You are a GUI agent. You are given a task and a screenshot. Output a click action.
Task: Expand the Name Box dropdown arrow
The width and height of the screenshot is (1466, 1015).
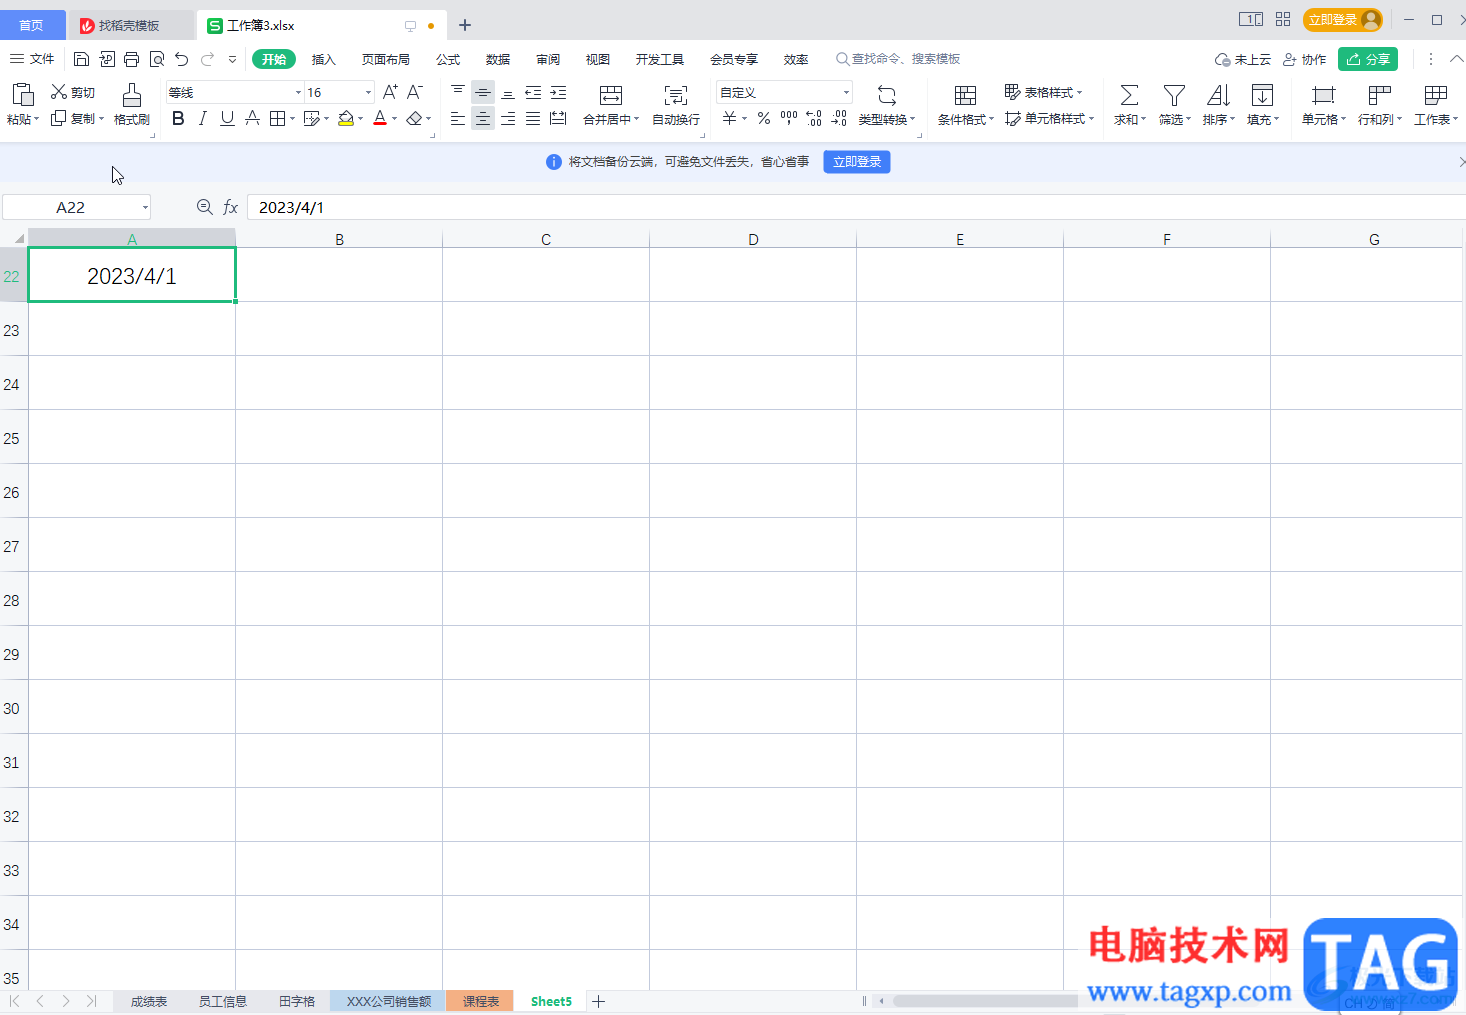tap(145, 207)
